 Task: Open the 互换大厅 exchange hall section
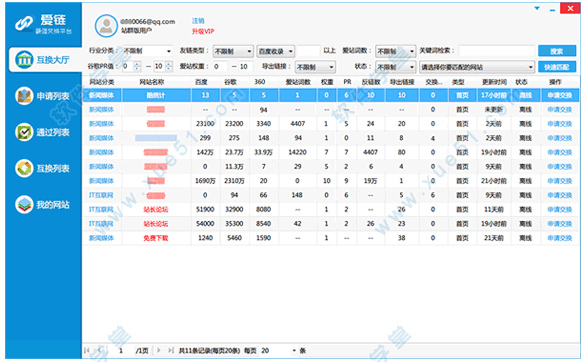click(x=45, y=60)
